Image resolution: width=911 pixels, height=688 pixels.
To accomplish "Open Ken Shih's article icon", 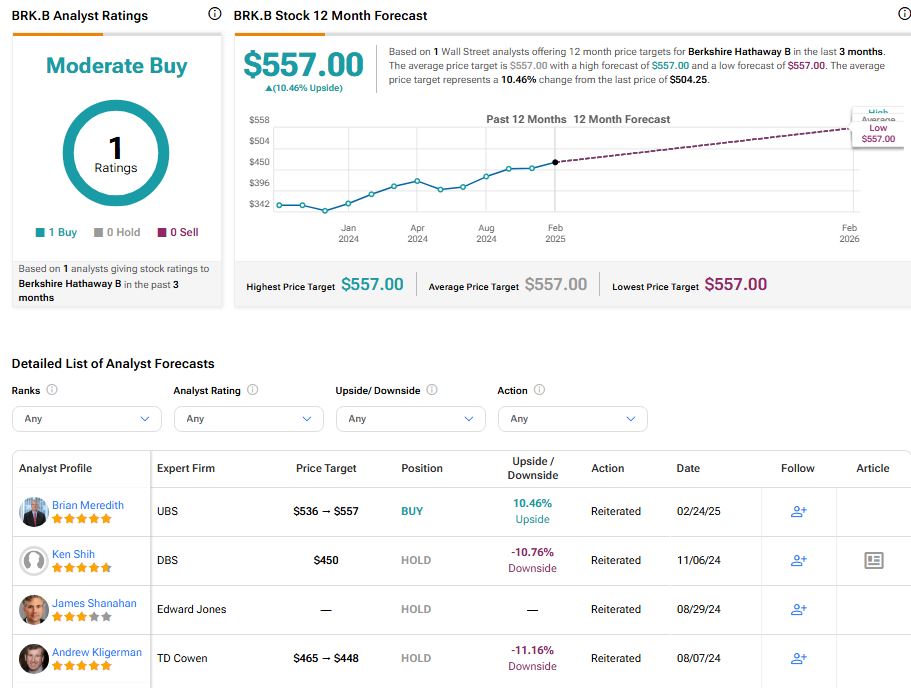I will (873, 560).
